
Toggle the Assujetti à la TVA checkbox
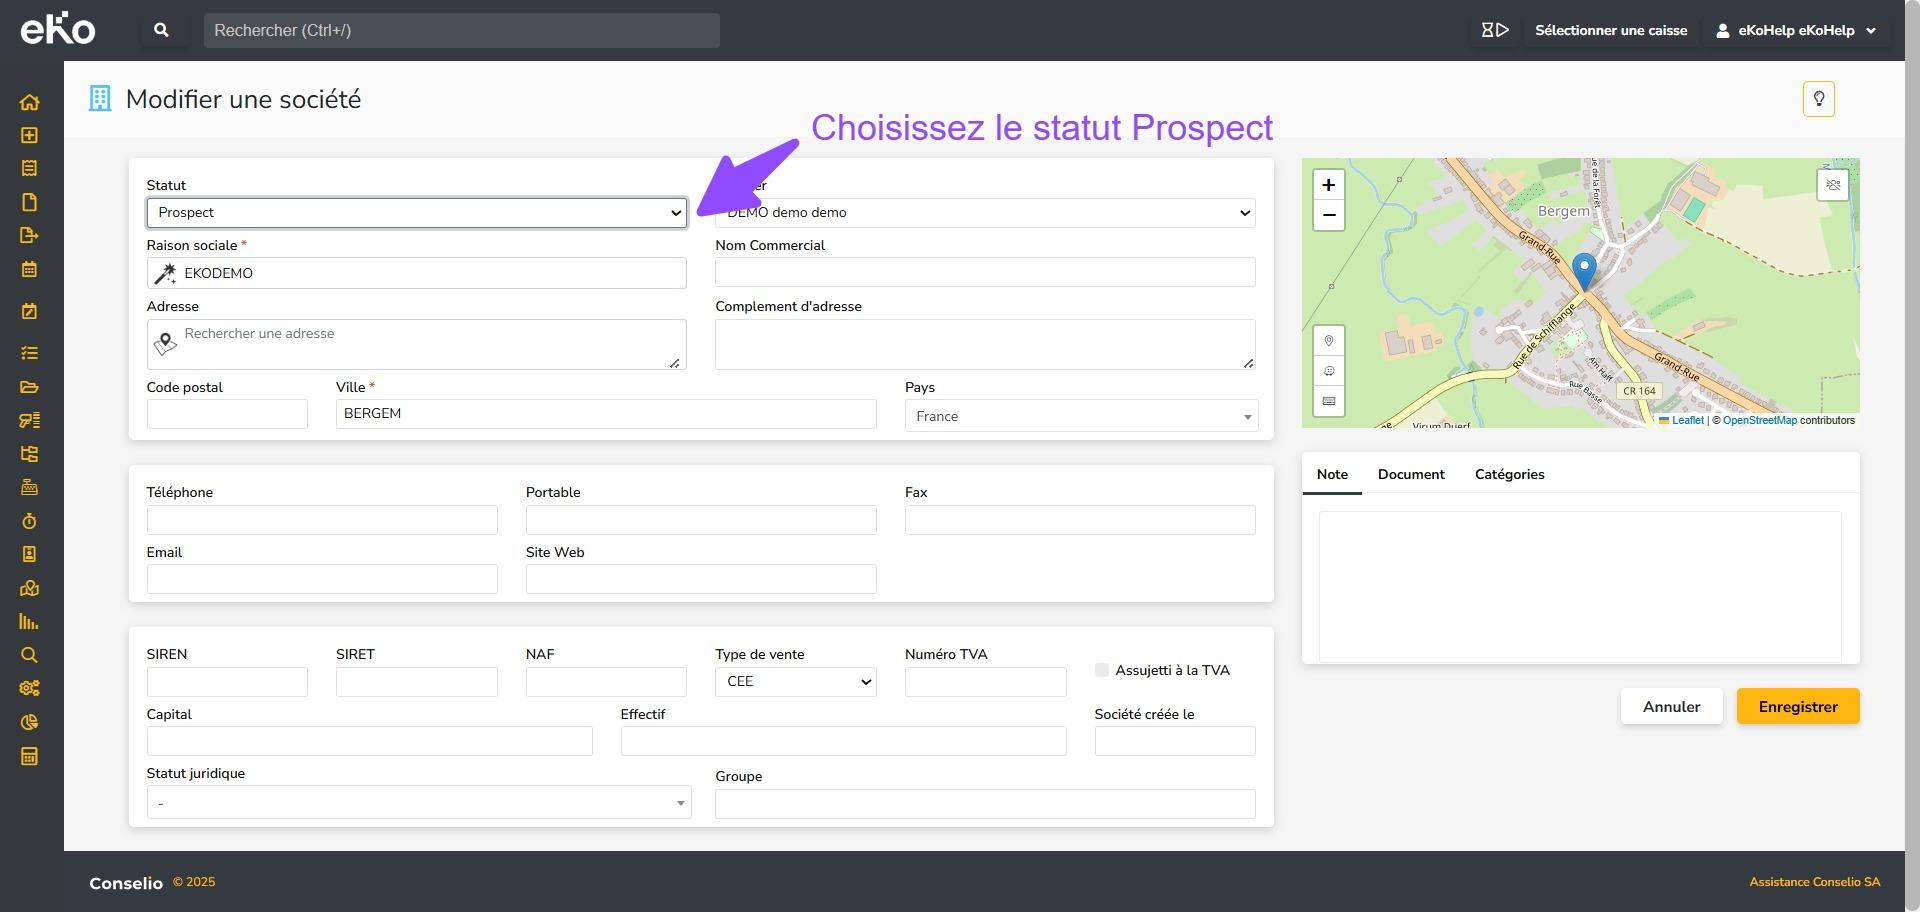(1102, 670)
